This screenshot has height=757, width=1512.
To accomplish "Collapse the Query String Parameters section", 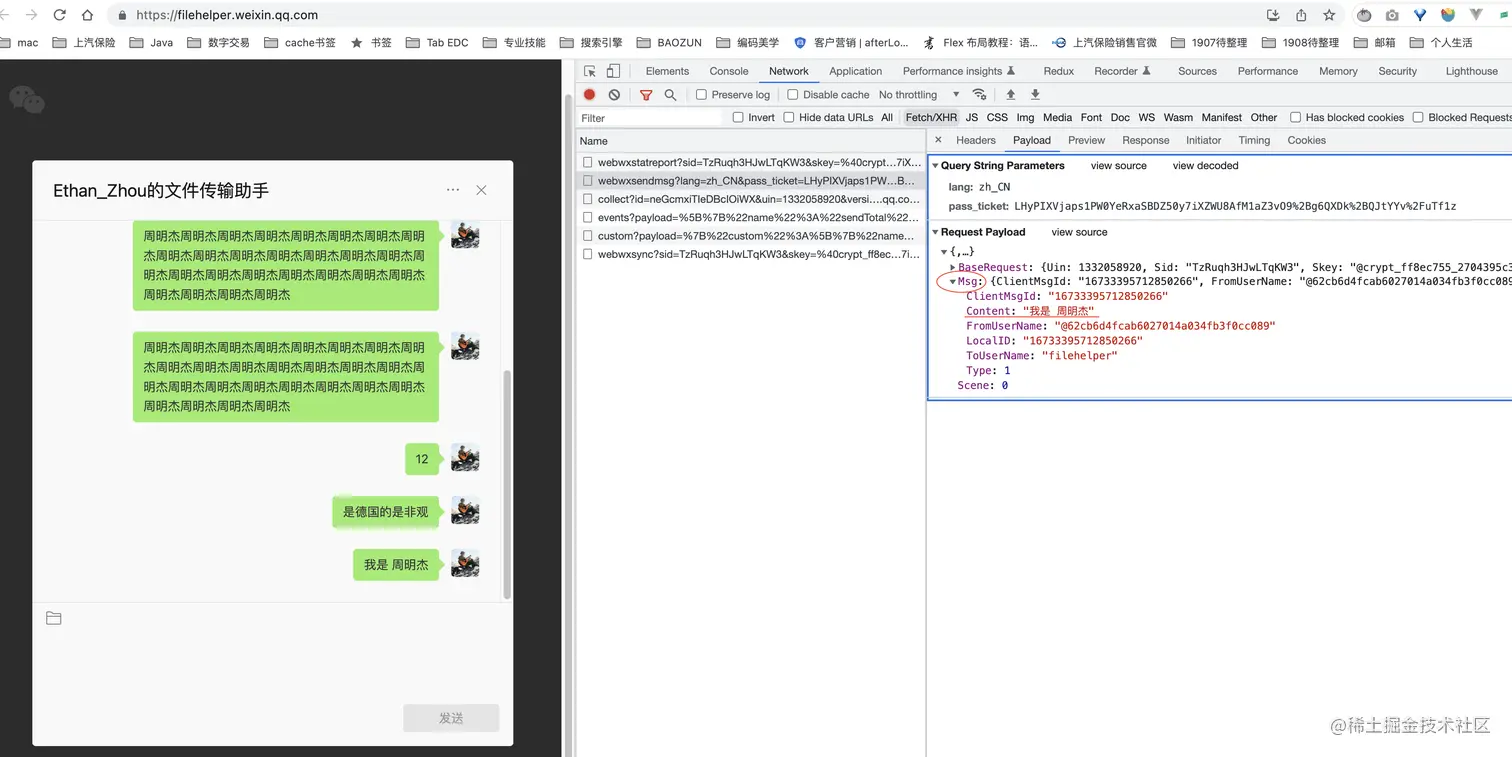I will [x=935, y=166].
